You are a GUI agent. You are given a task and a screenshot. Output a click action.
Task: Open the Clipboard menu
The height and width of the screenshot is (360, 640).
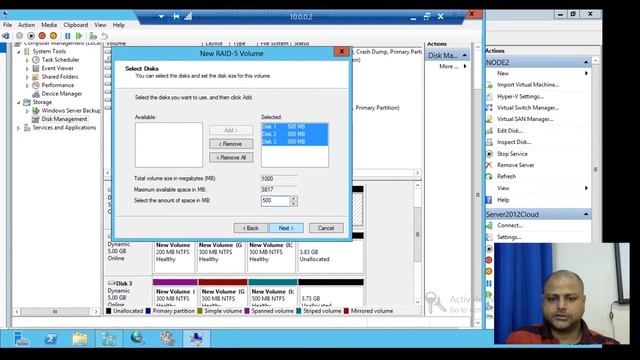76,25
